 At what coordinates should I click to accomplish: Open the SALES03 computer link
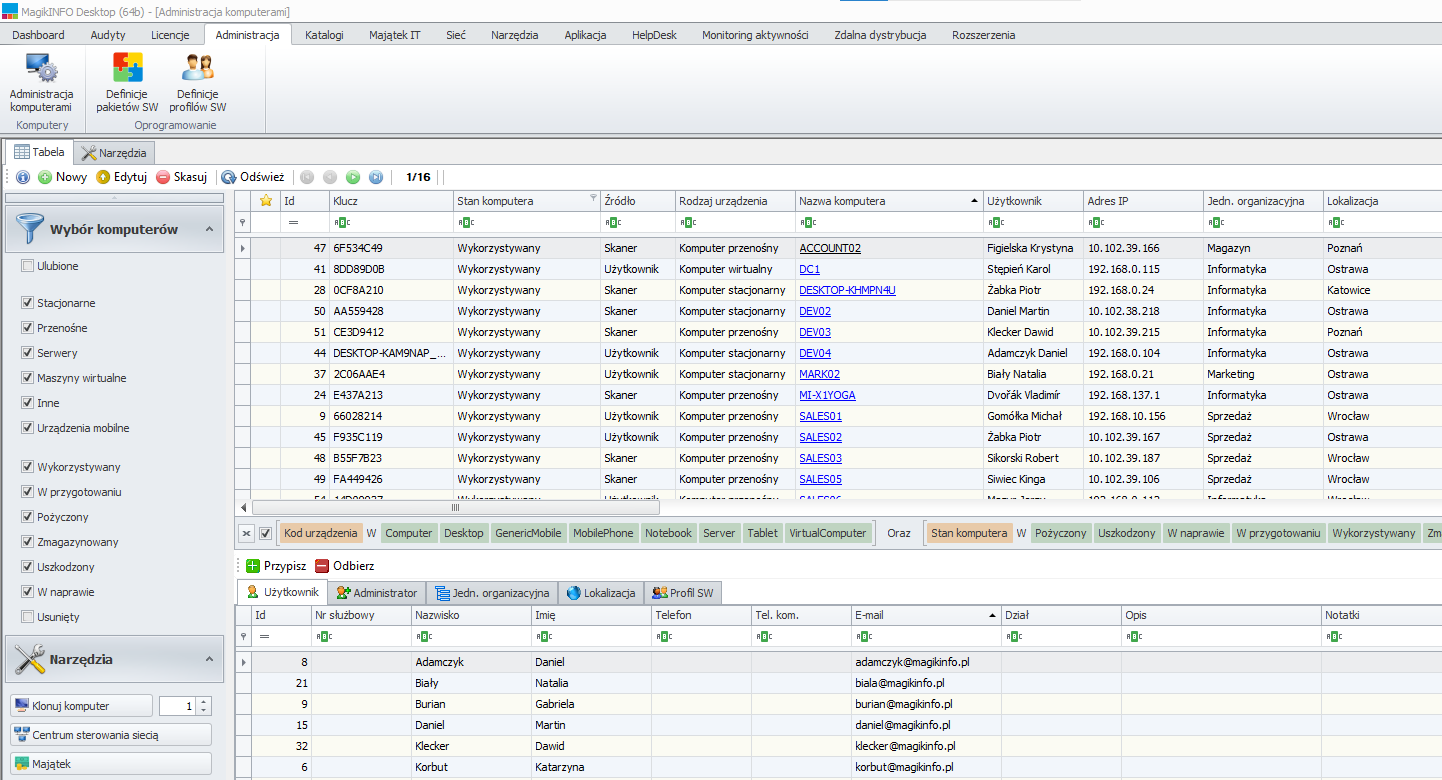(820, 458)
